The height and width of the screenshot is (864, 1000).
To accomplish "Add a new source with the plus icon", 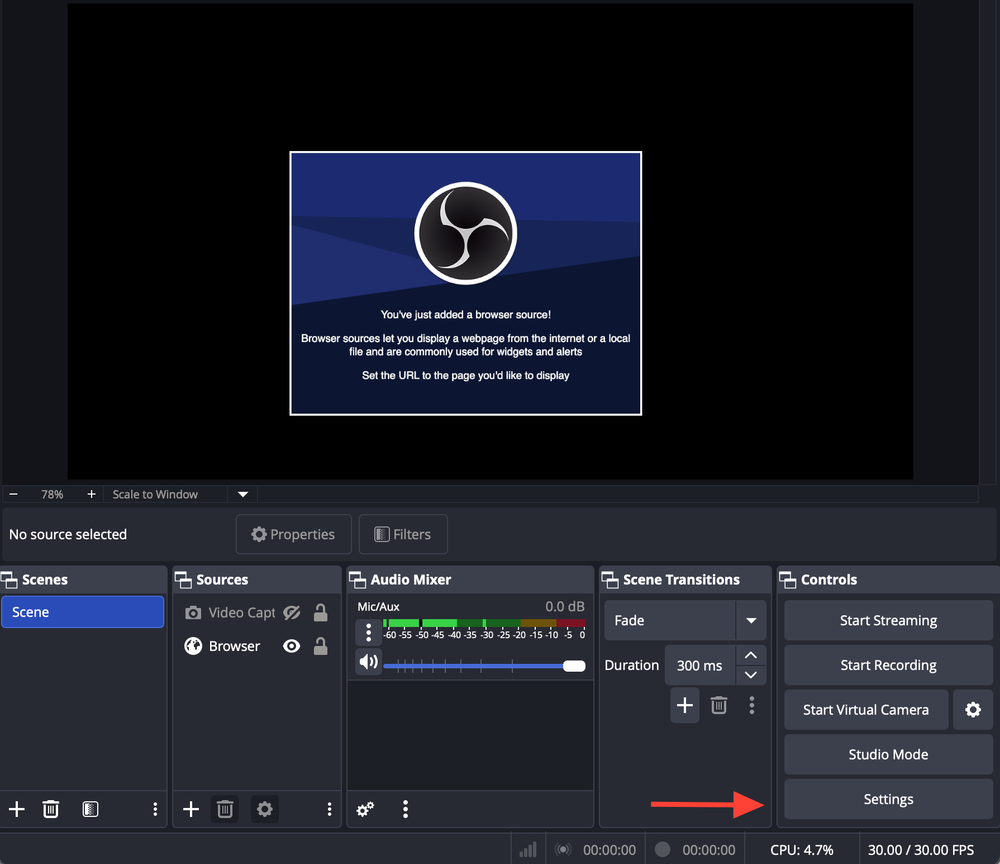I will 190,809.
